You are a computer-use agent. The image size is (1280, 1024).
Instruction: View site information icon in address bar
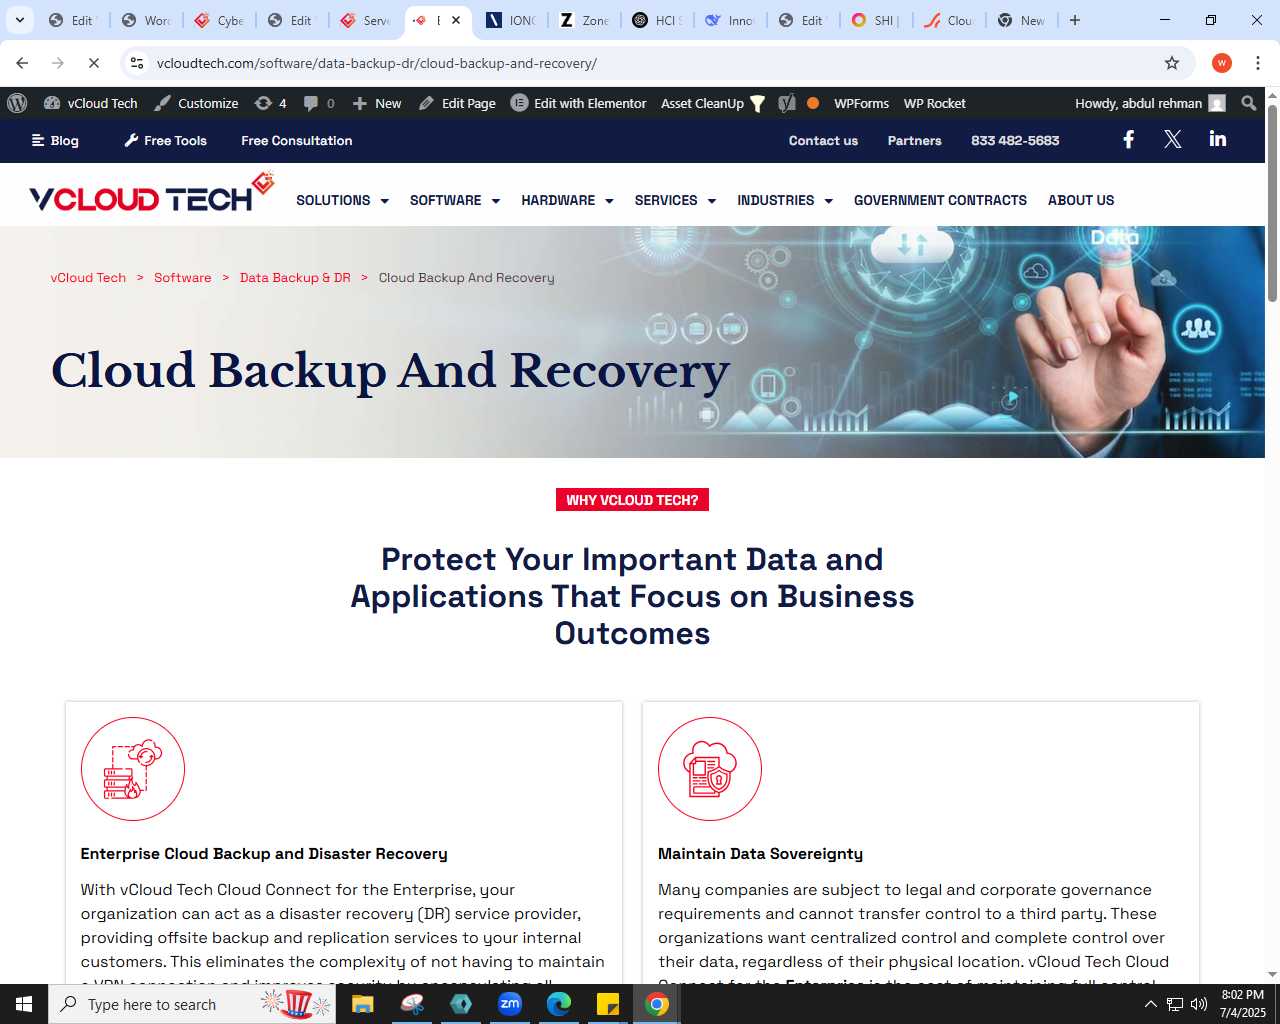coord(137,63)
